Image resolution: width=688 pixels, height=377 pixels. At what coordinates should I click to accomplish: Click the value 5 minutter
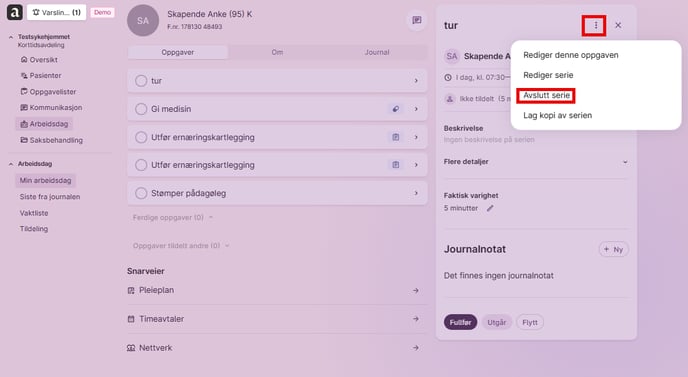point(461,208)
